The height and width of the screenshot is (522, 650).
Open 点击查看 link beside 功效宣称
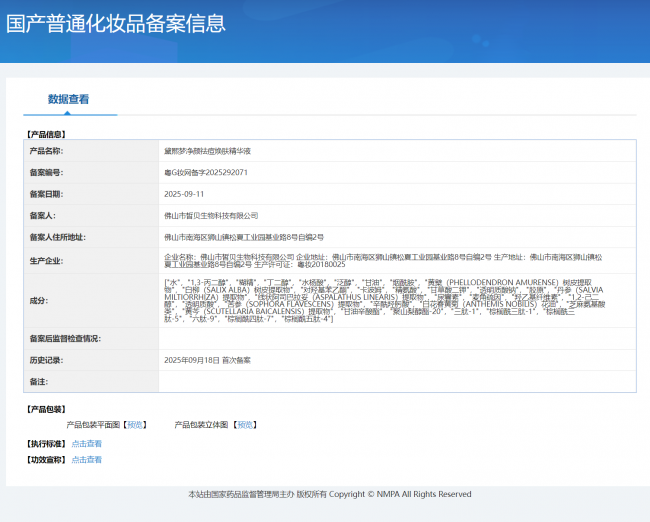click(87, 459)
